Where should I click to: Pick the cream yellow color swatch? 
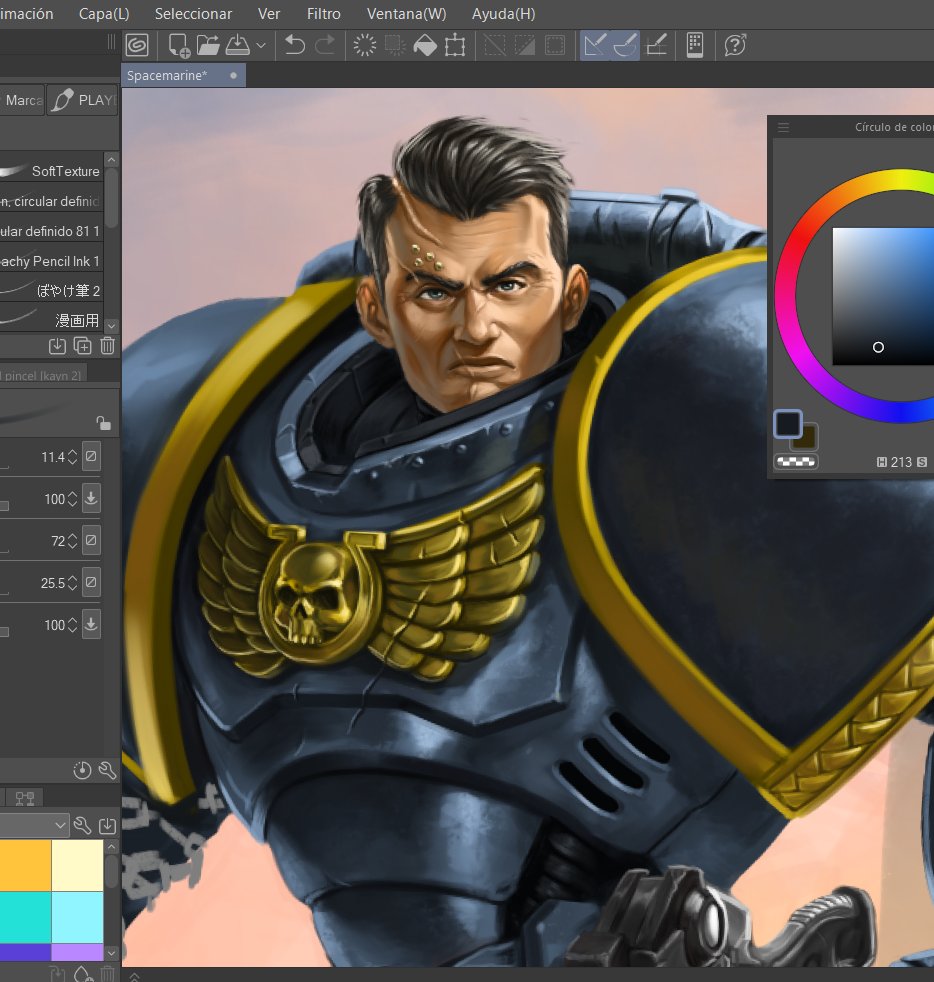[77, 865]
